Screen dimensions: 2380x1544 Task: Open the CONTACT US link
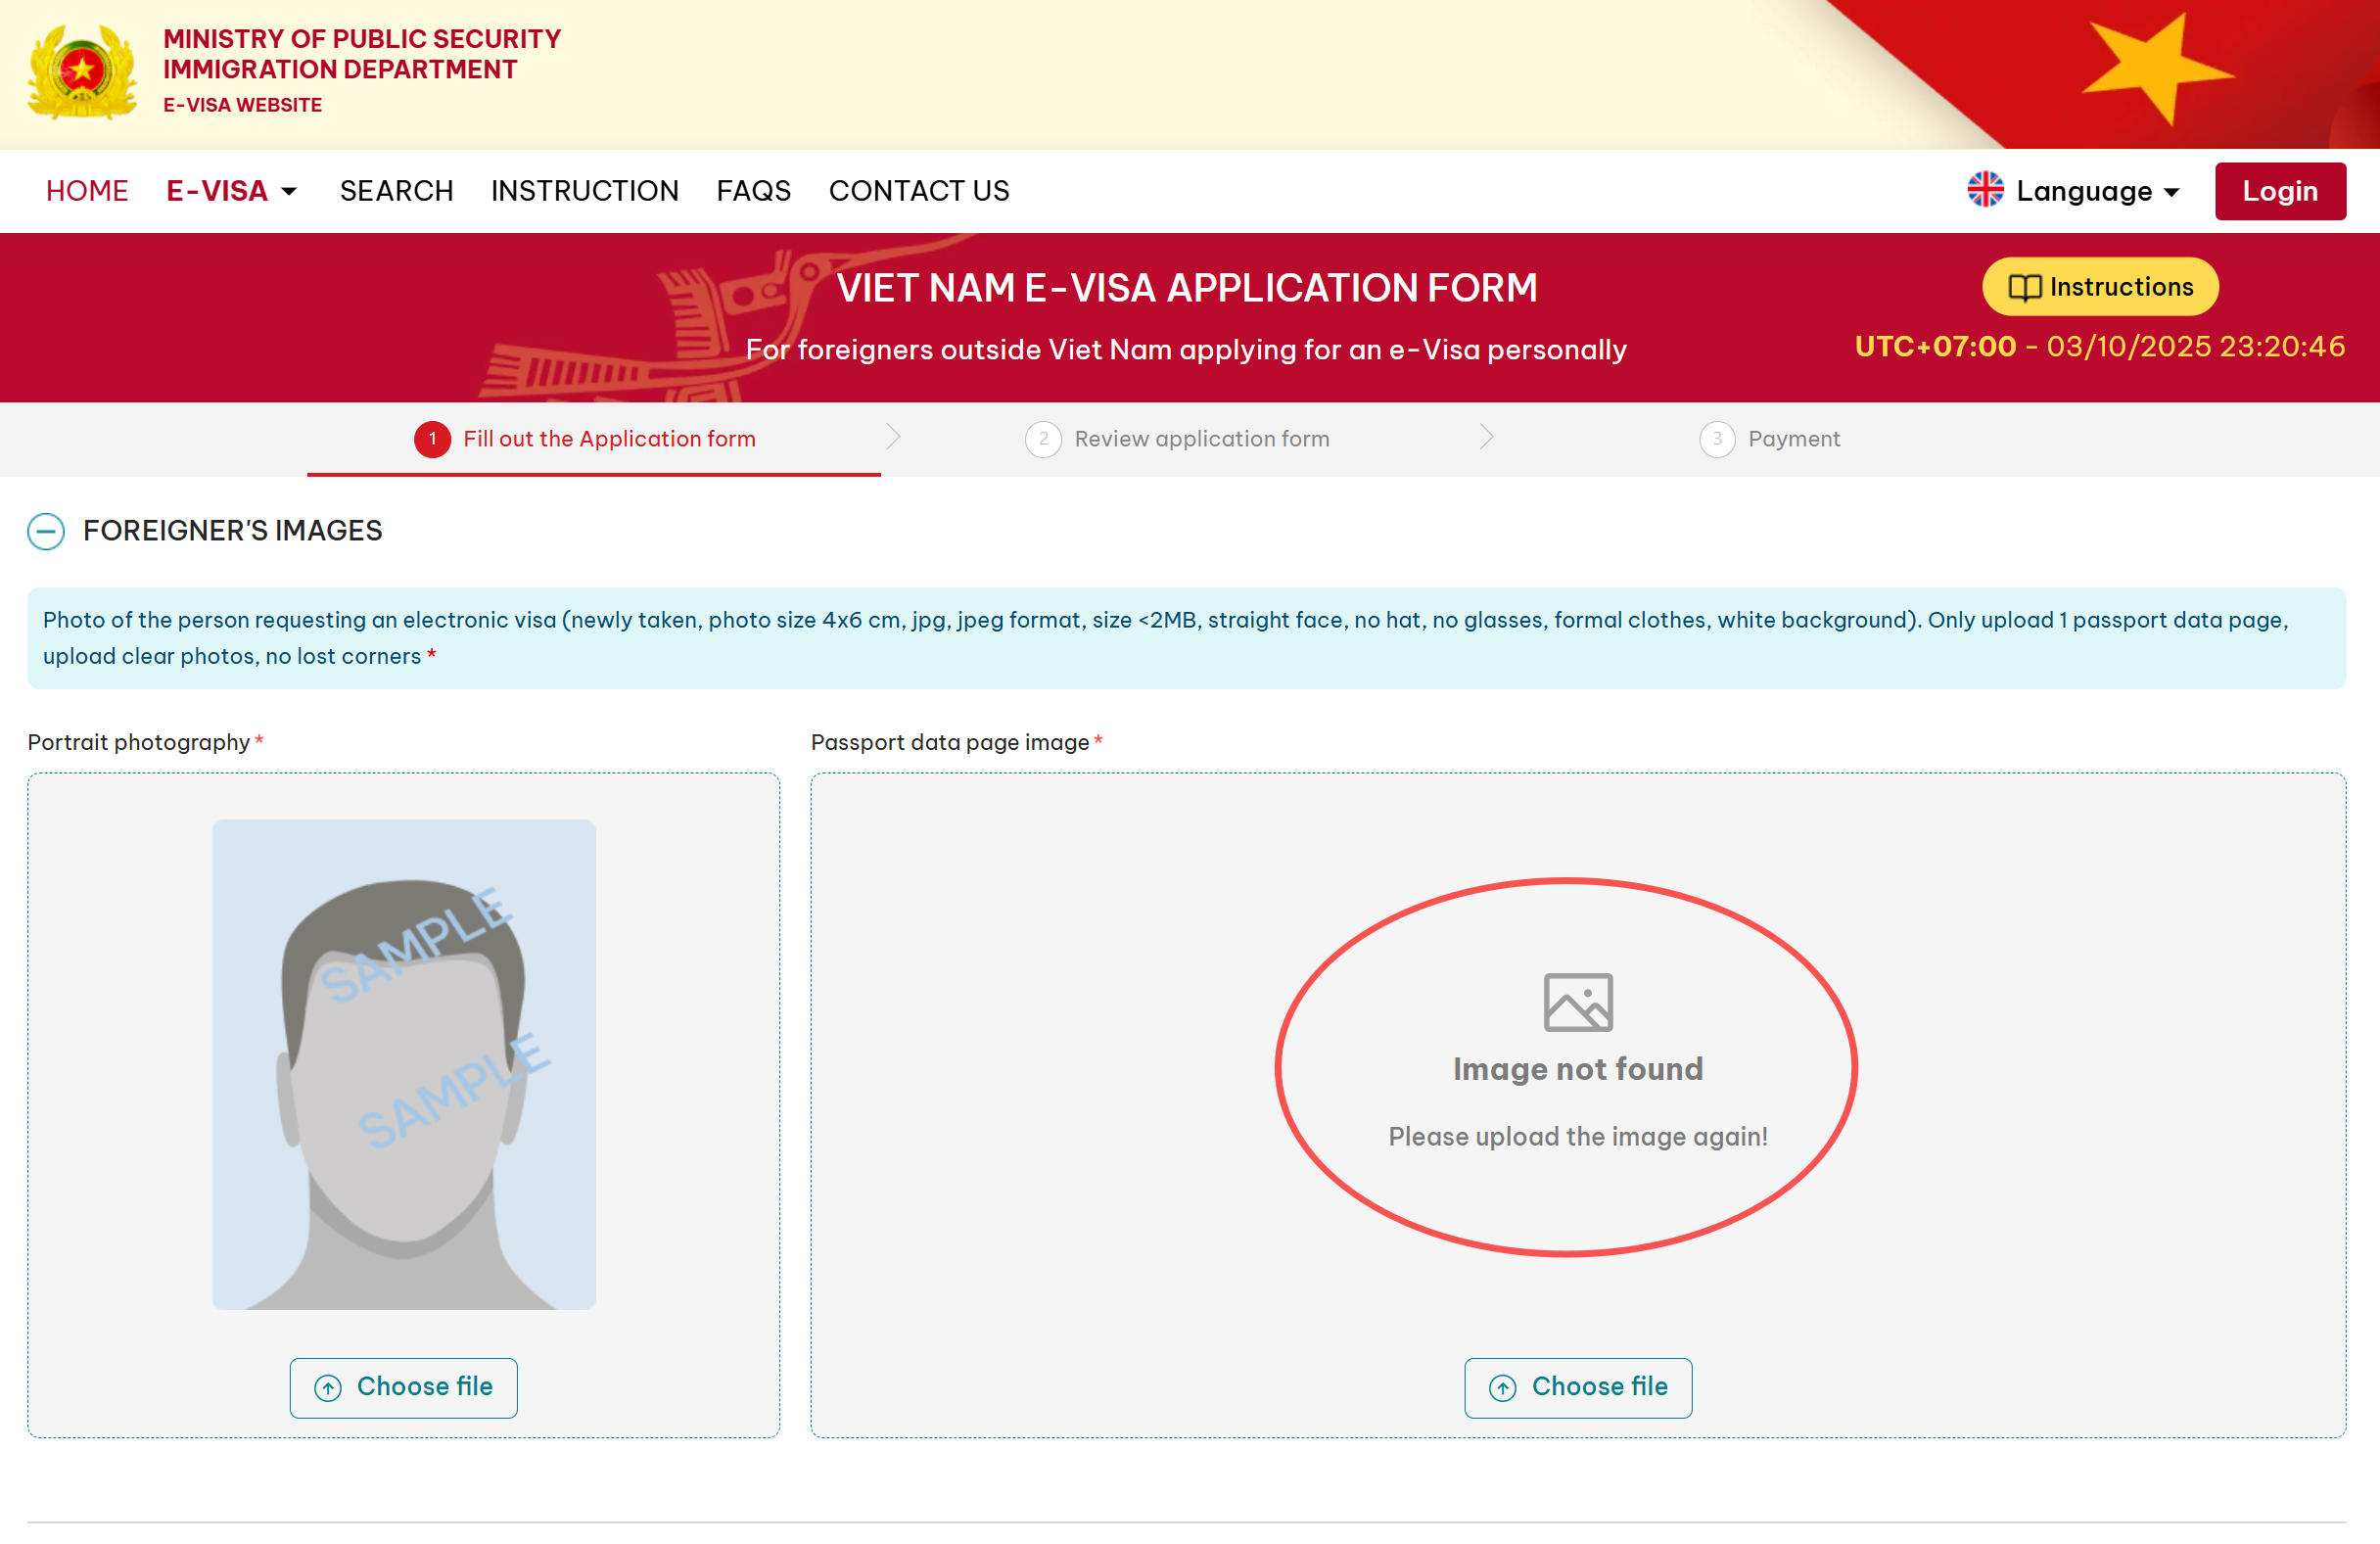[x=918, y=191]
